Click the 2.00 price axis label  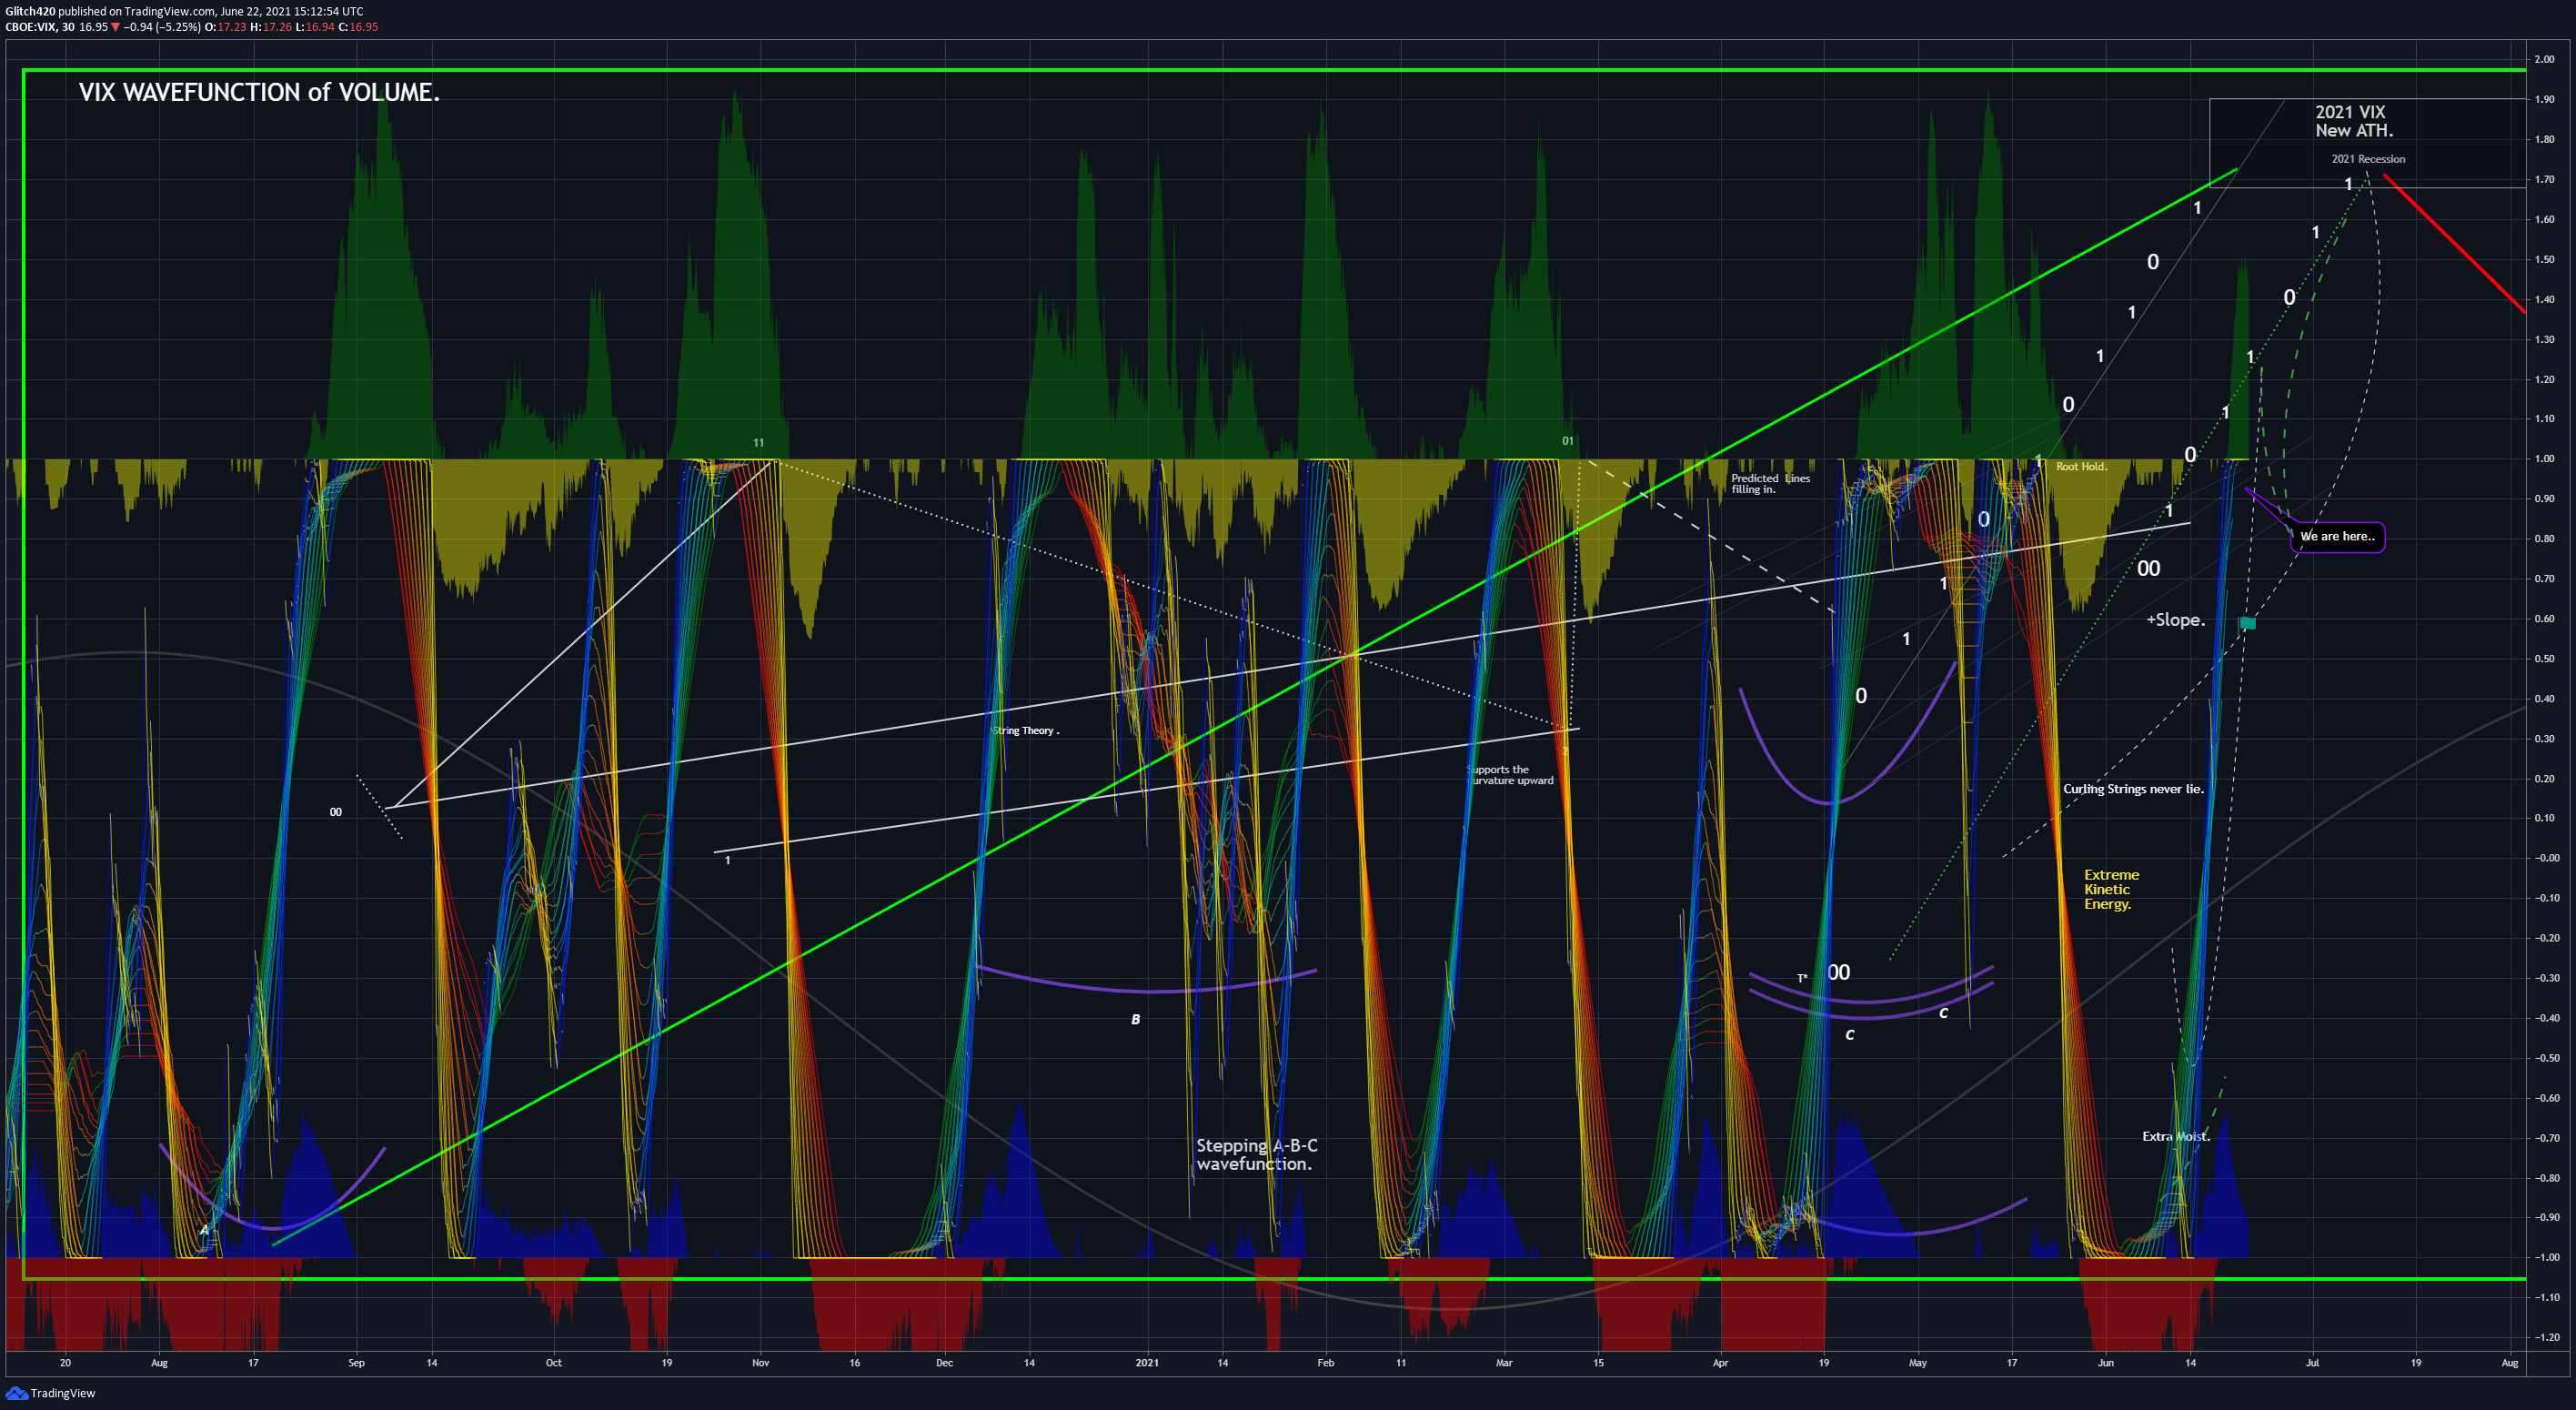2544,59
